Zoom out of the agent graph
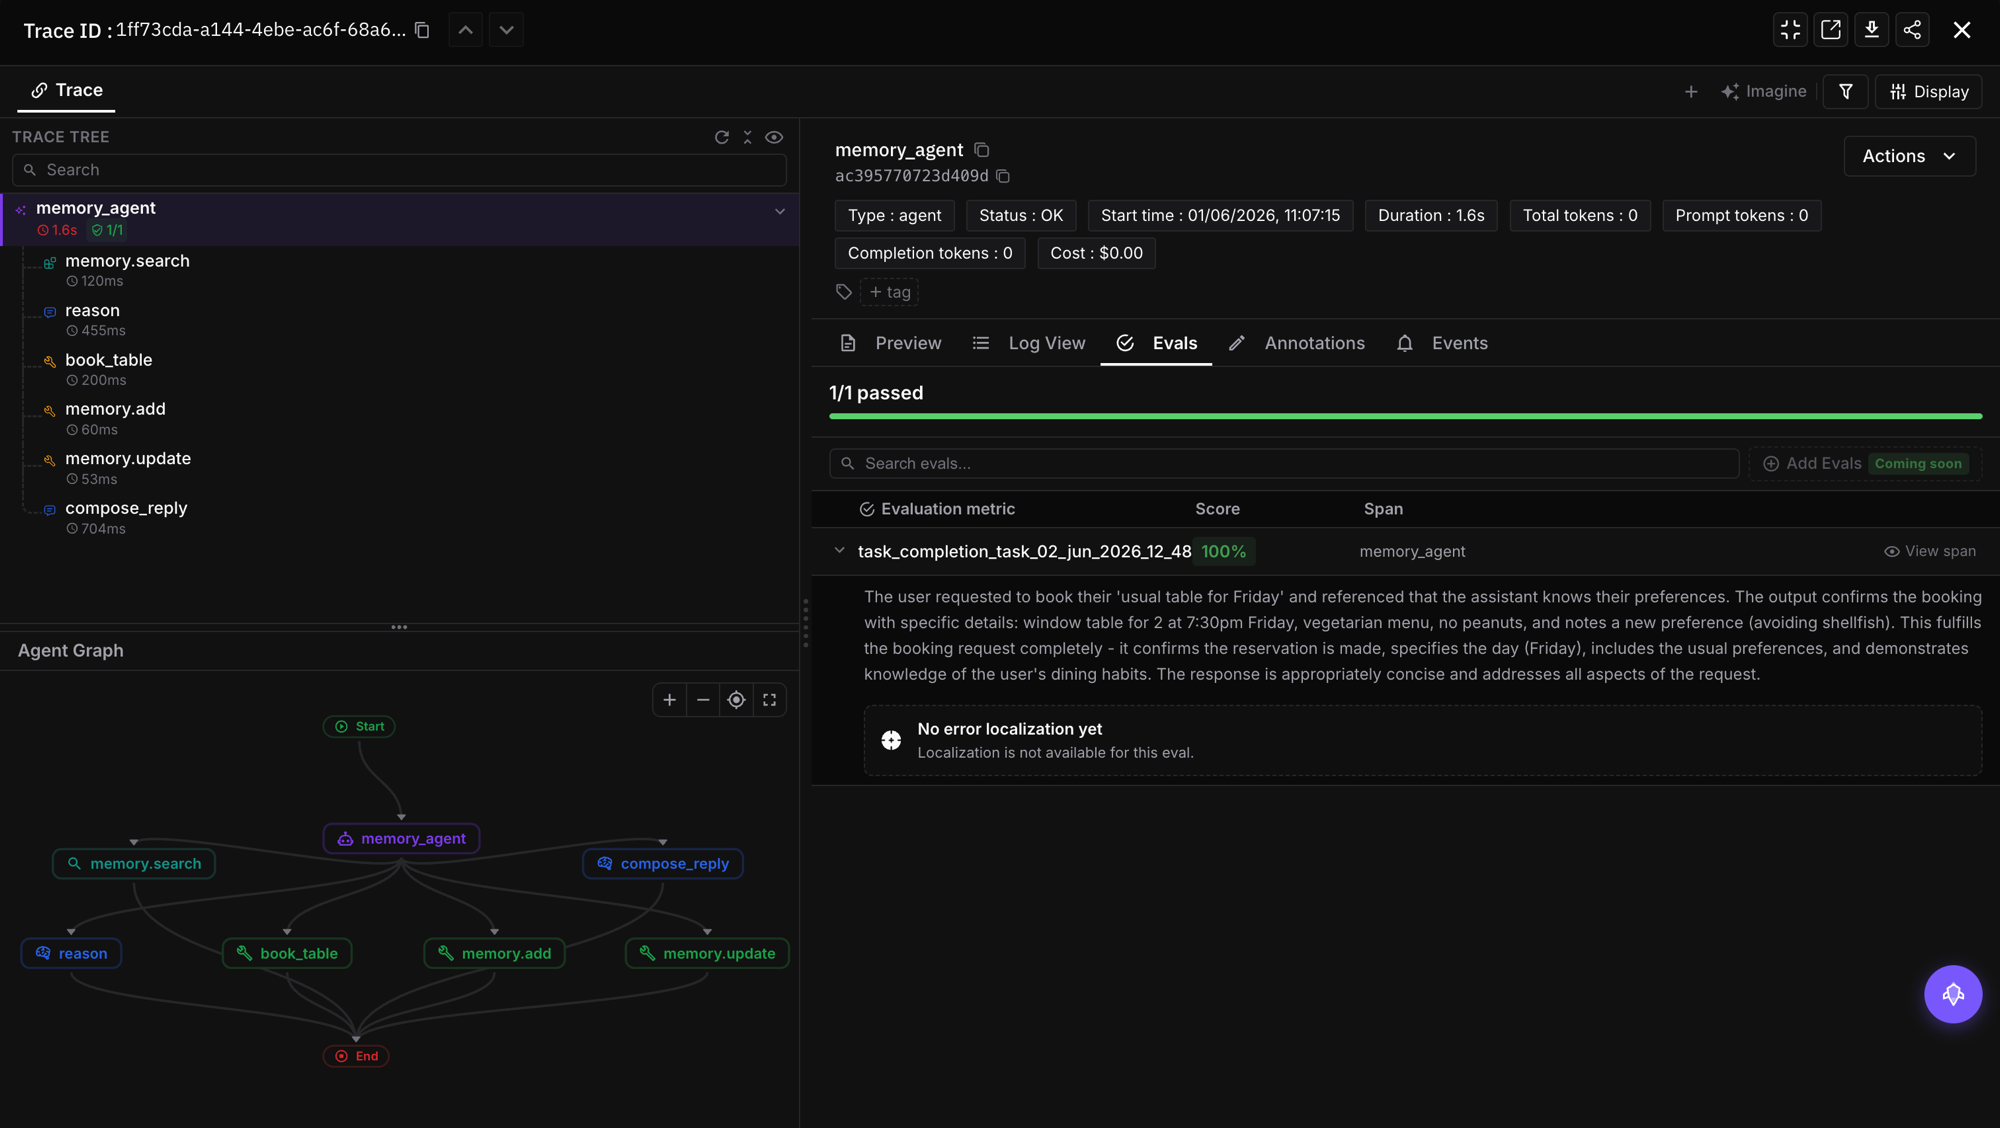The height and width of the screenshot is (1128, 2000). point(703,700)
